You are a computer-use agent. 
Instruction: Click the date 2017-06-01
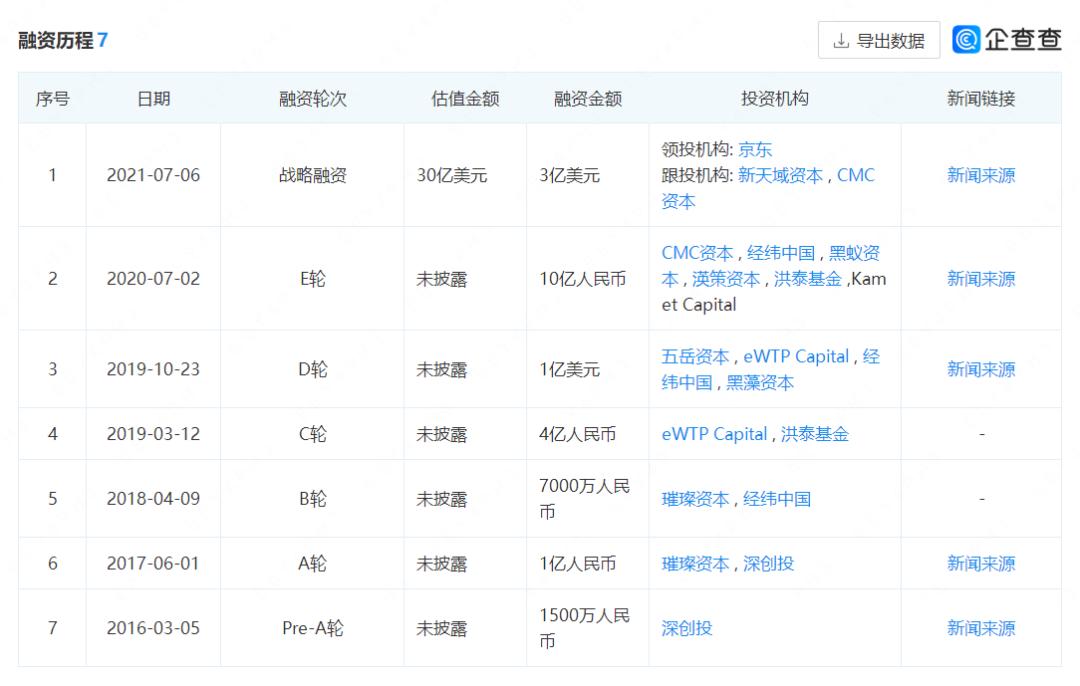click(154, 563)
